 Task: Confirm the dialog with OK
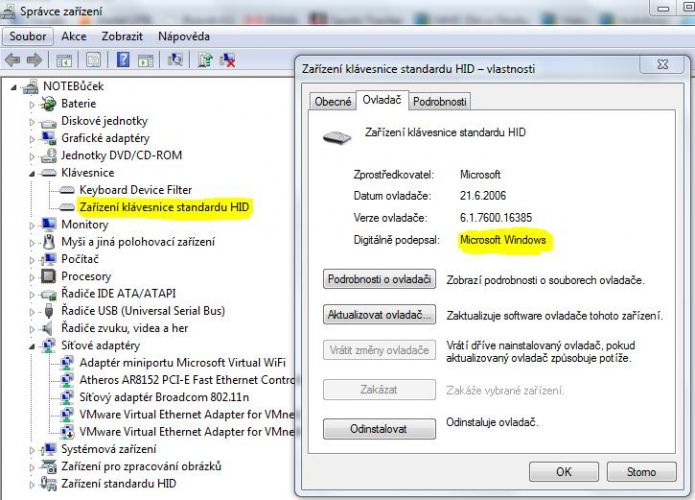click(564, 472)
